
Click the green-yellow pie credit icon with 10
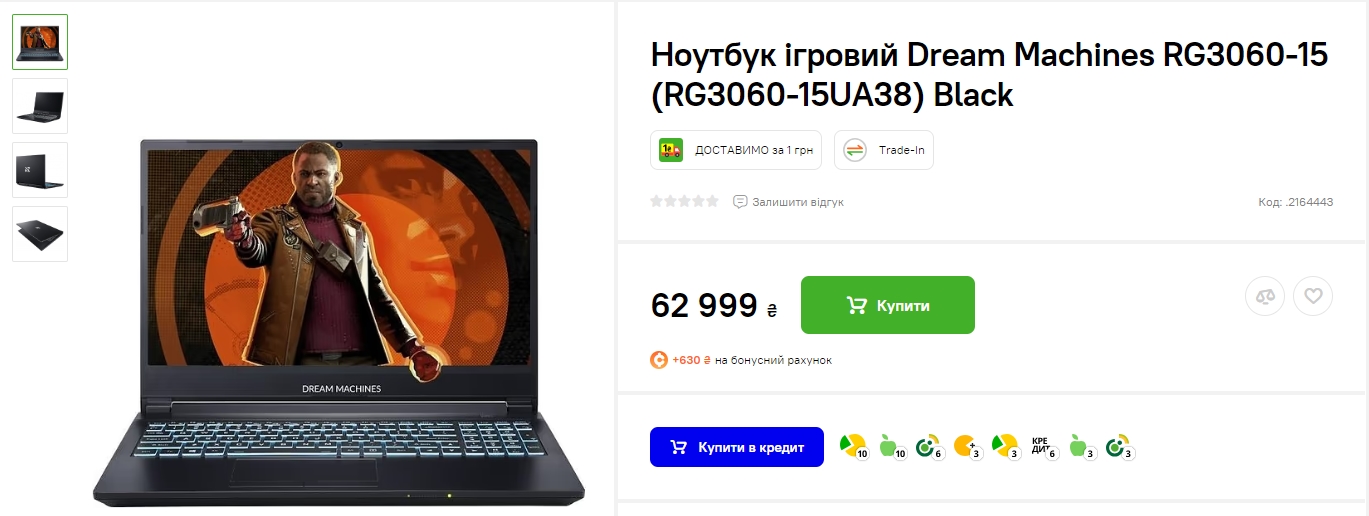point(854,446)
